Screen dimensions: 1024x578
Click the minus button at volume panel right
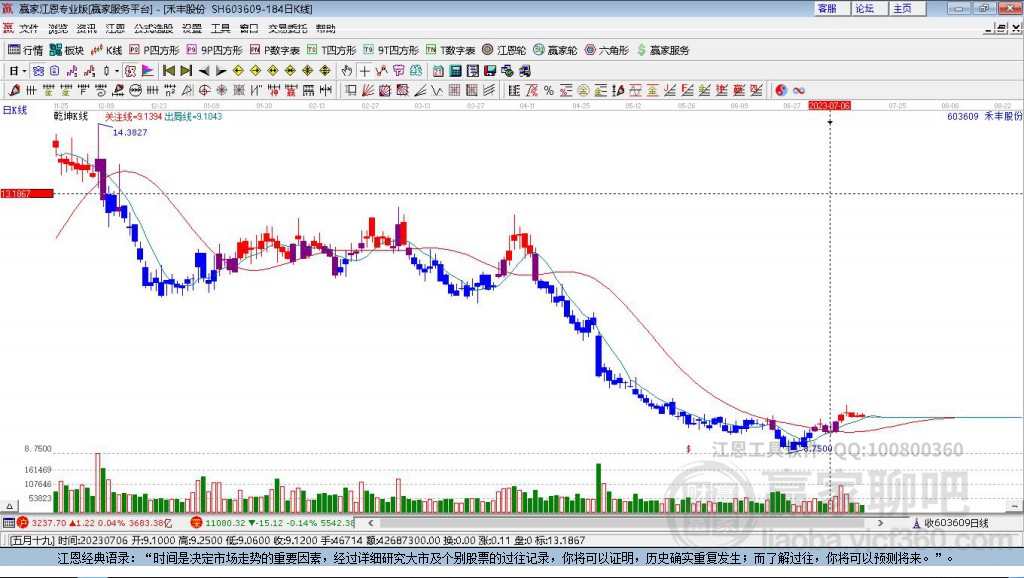[1014, 506]
